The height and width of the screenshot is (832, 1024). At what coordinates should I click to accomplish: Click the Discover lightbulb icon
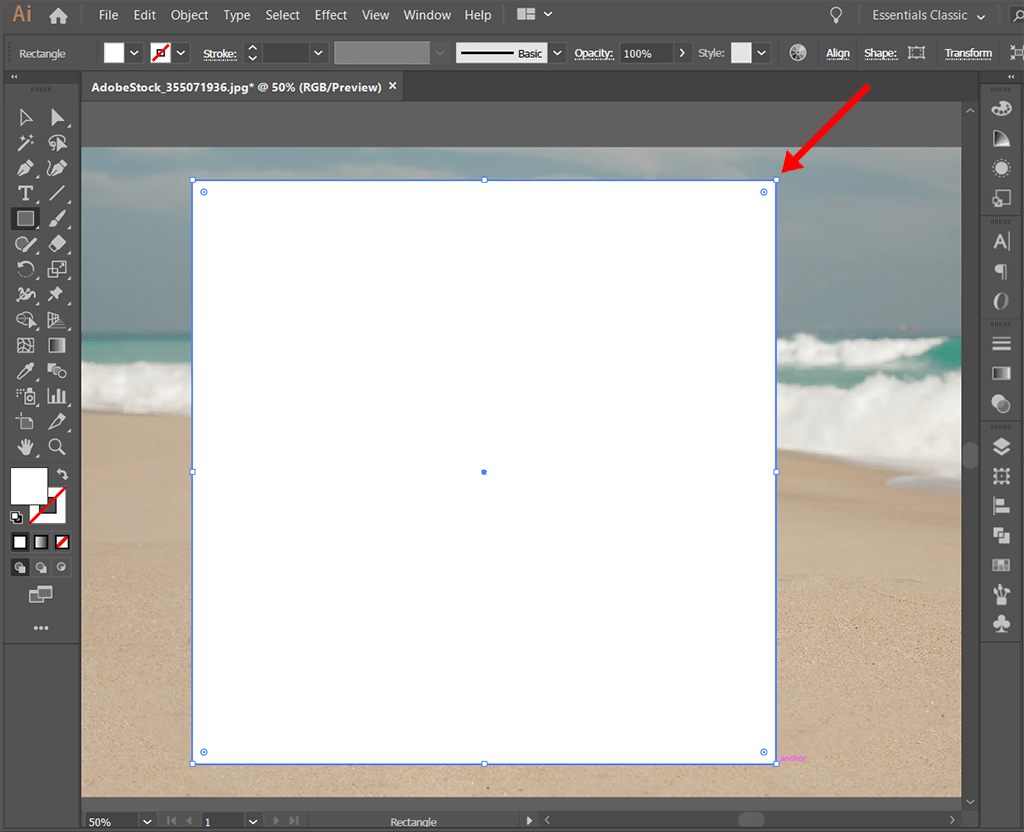coord(835,15)
